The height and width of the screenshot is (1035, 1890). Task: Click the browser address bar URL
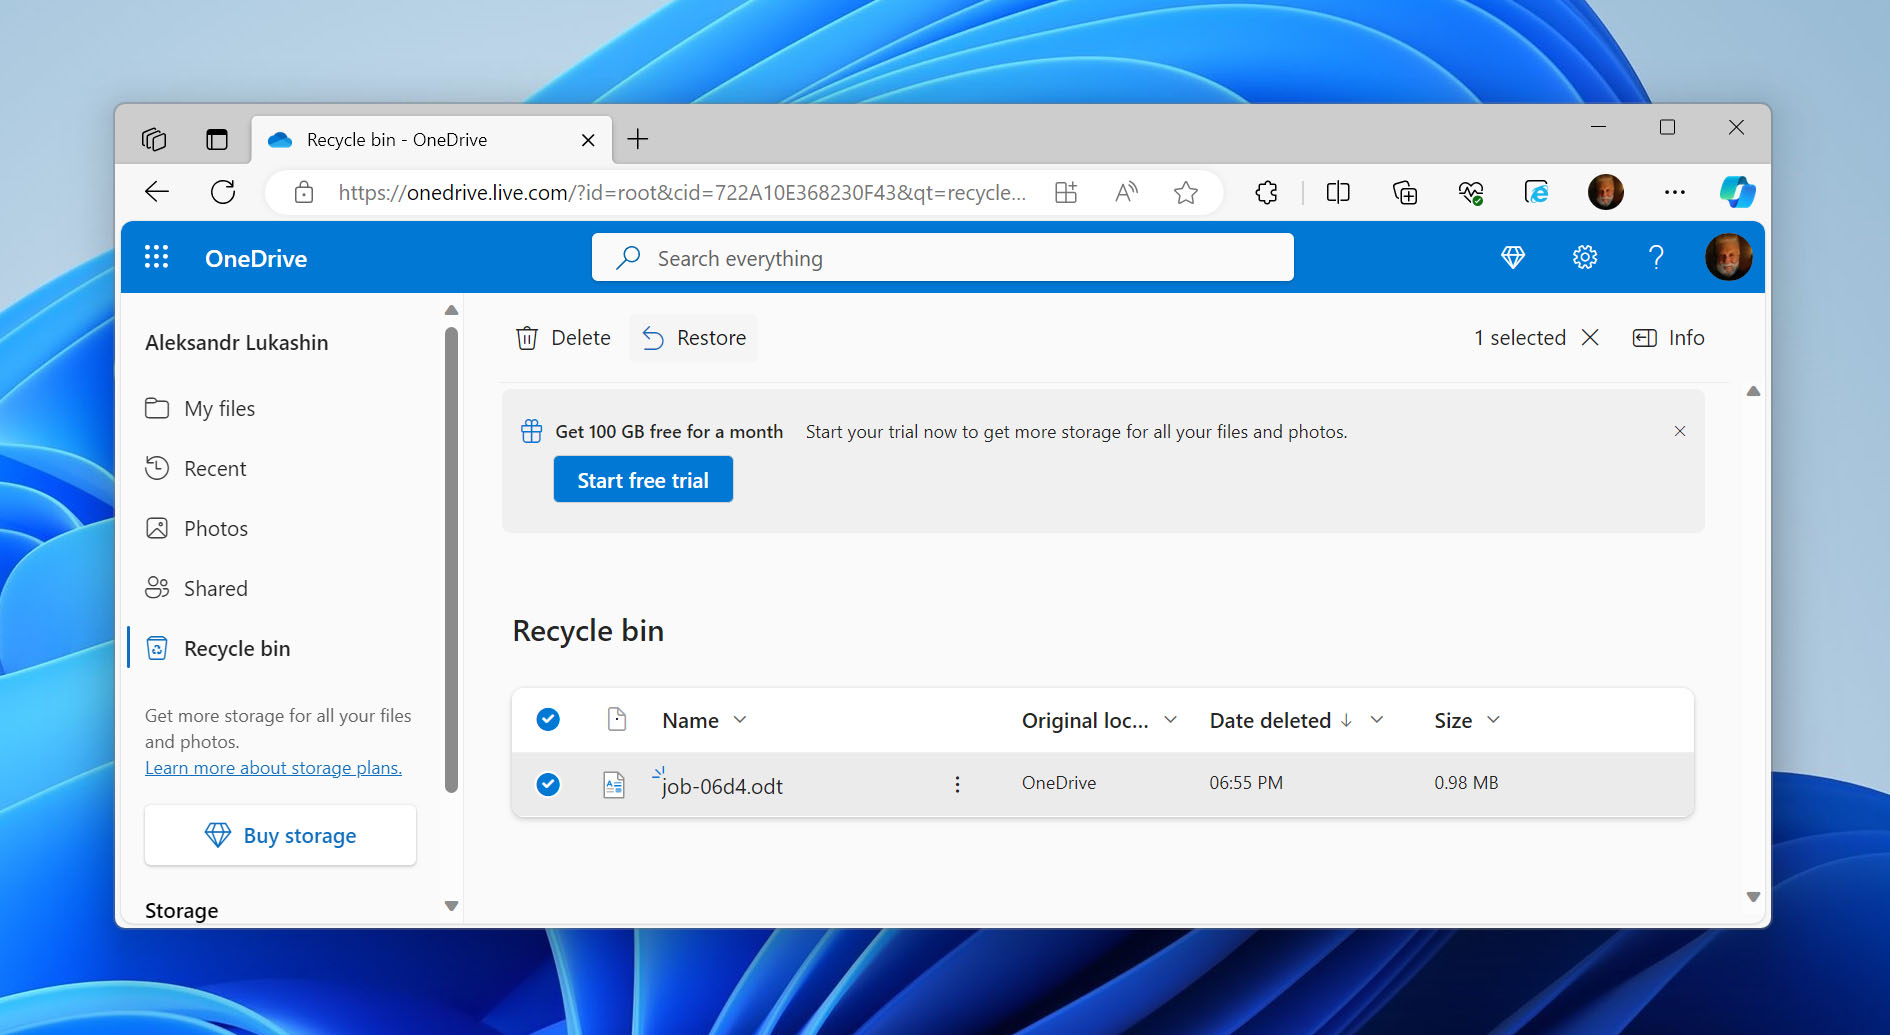tap(682, 192)
